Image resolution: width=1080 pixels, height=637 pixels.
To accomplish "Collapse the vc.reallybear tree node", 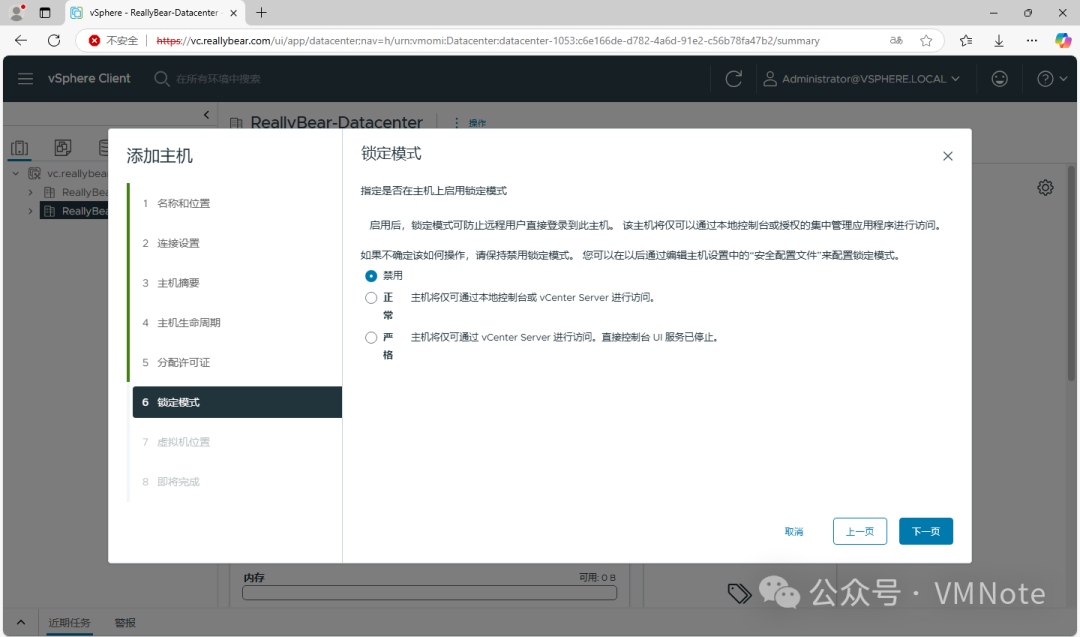I will pos(16,174).
